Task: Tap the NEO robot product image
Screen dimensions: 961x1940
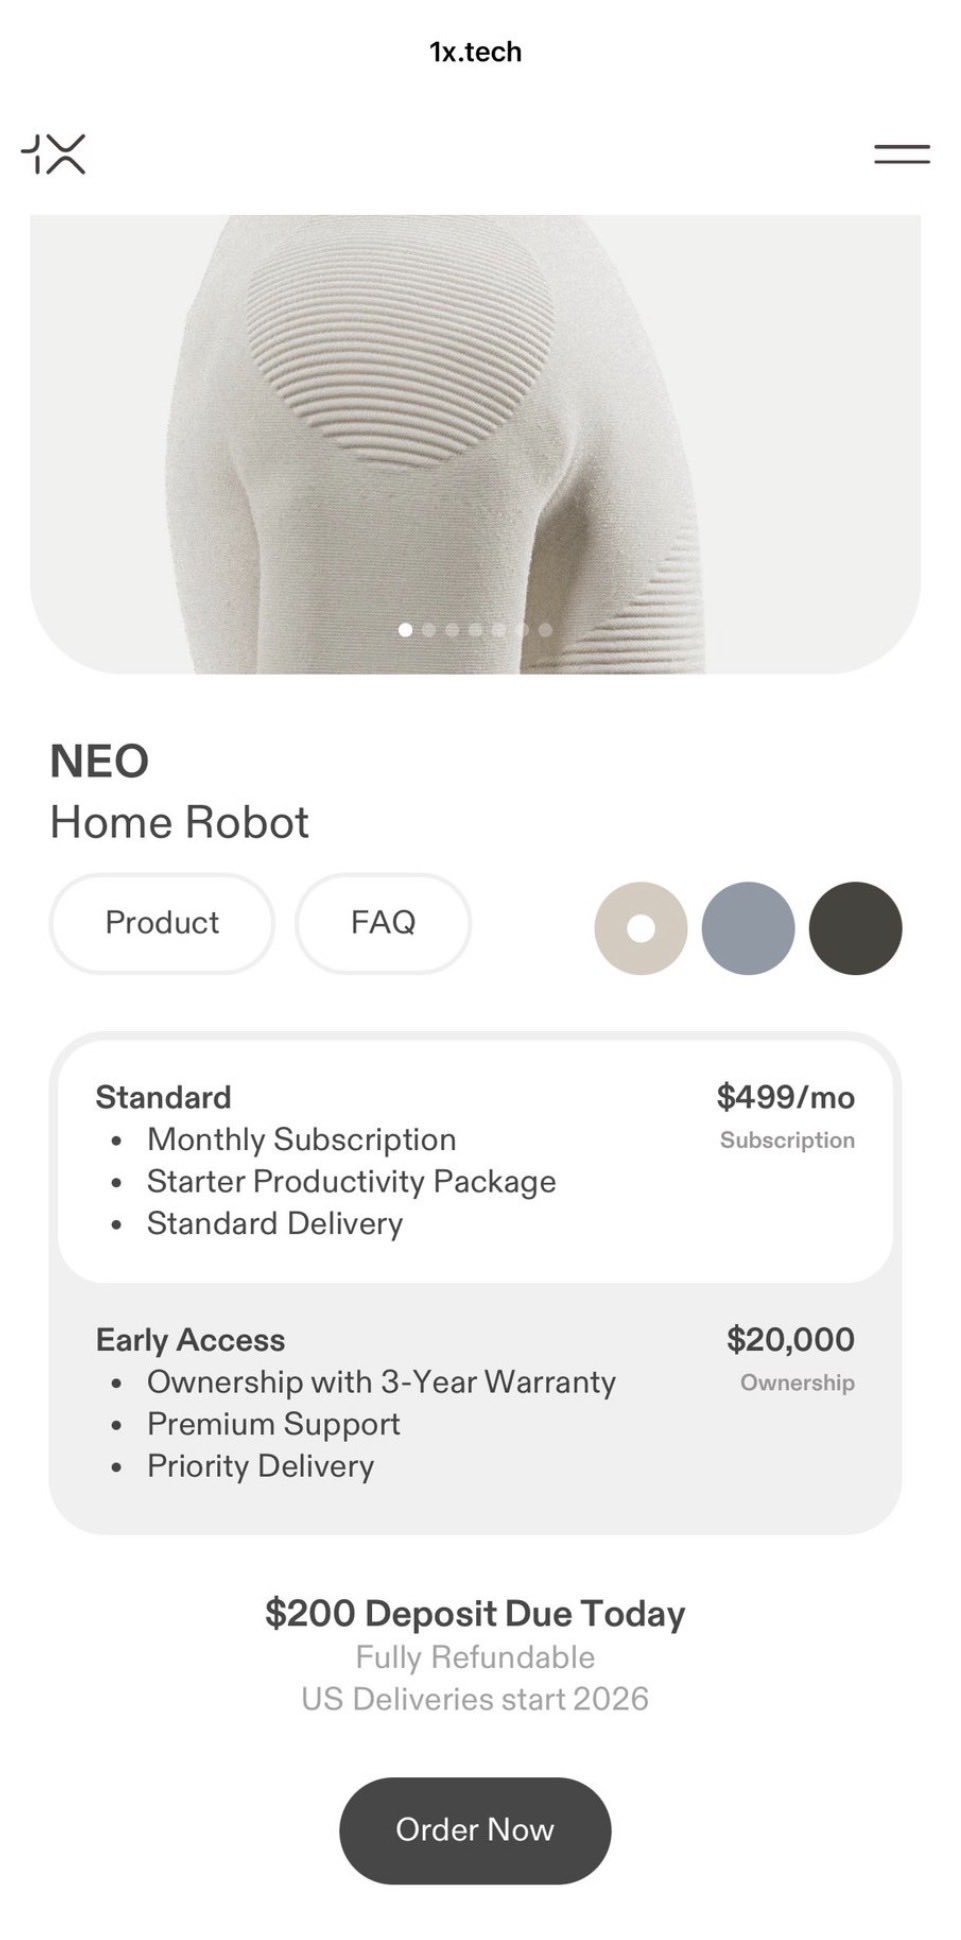Action: point(475,420)
